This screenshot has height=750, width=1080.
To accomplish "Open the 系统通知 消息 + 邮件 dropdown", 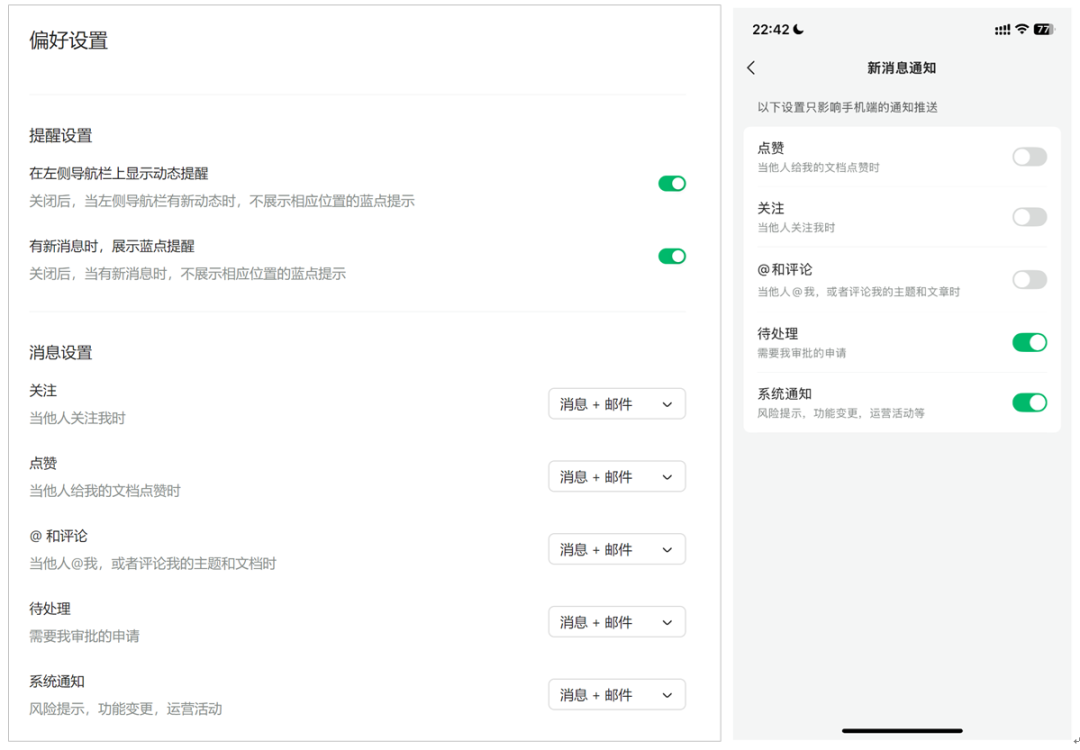I will (616, 694).
